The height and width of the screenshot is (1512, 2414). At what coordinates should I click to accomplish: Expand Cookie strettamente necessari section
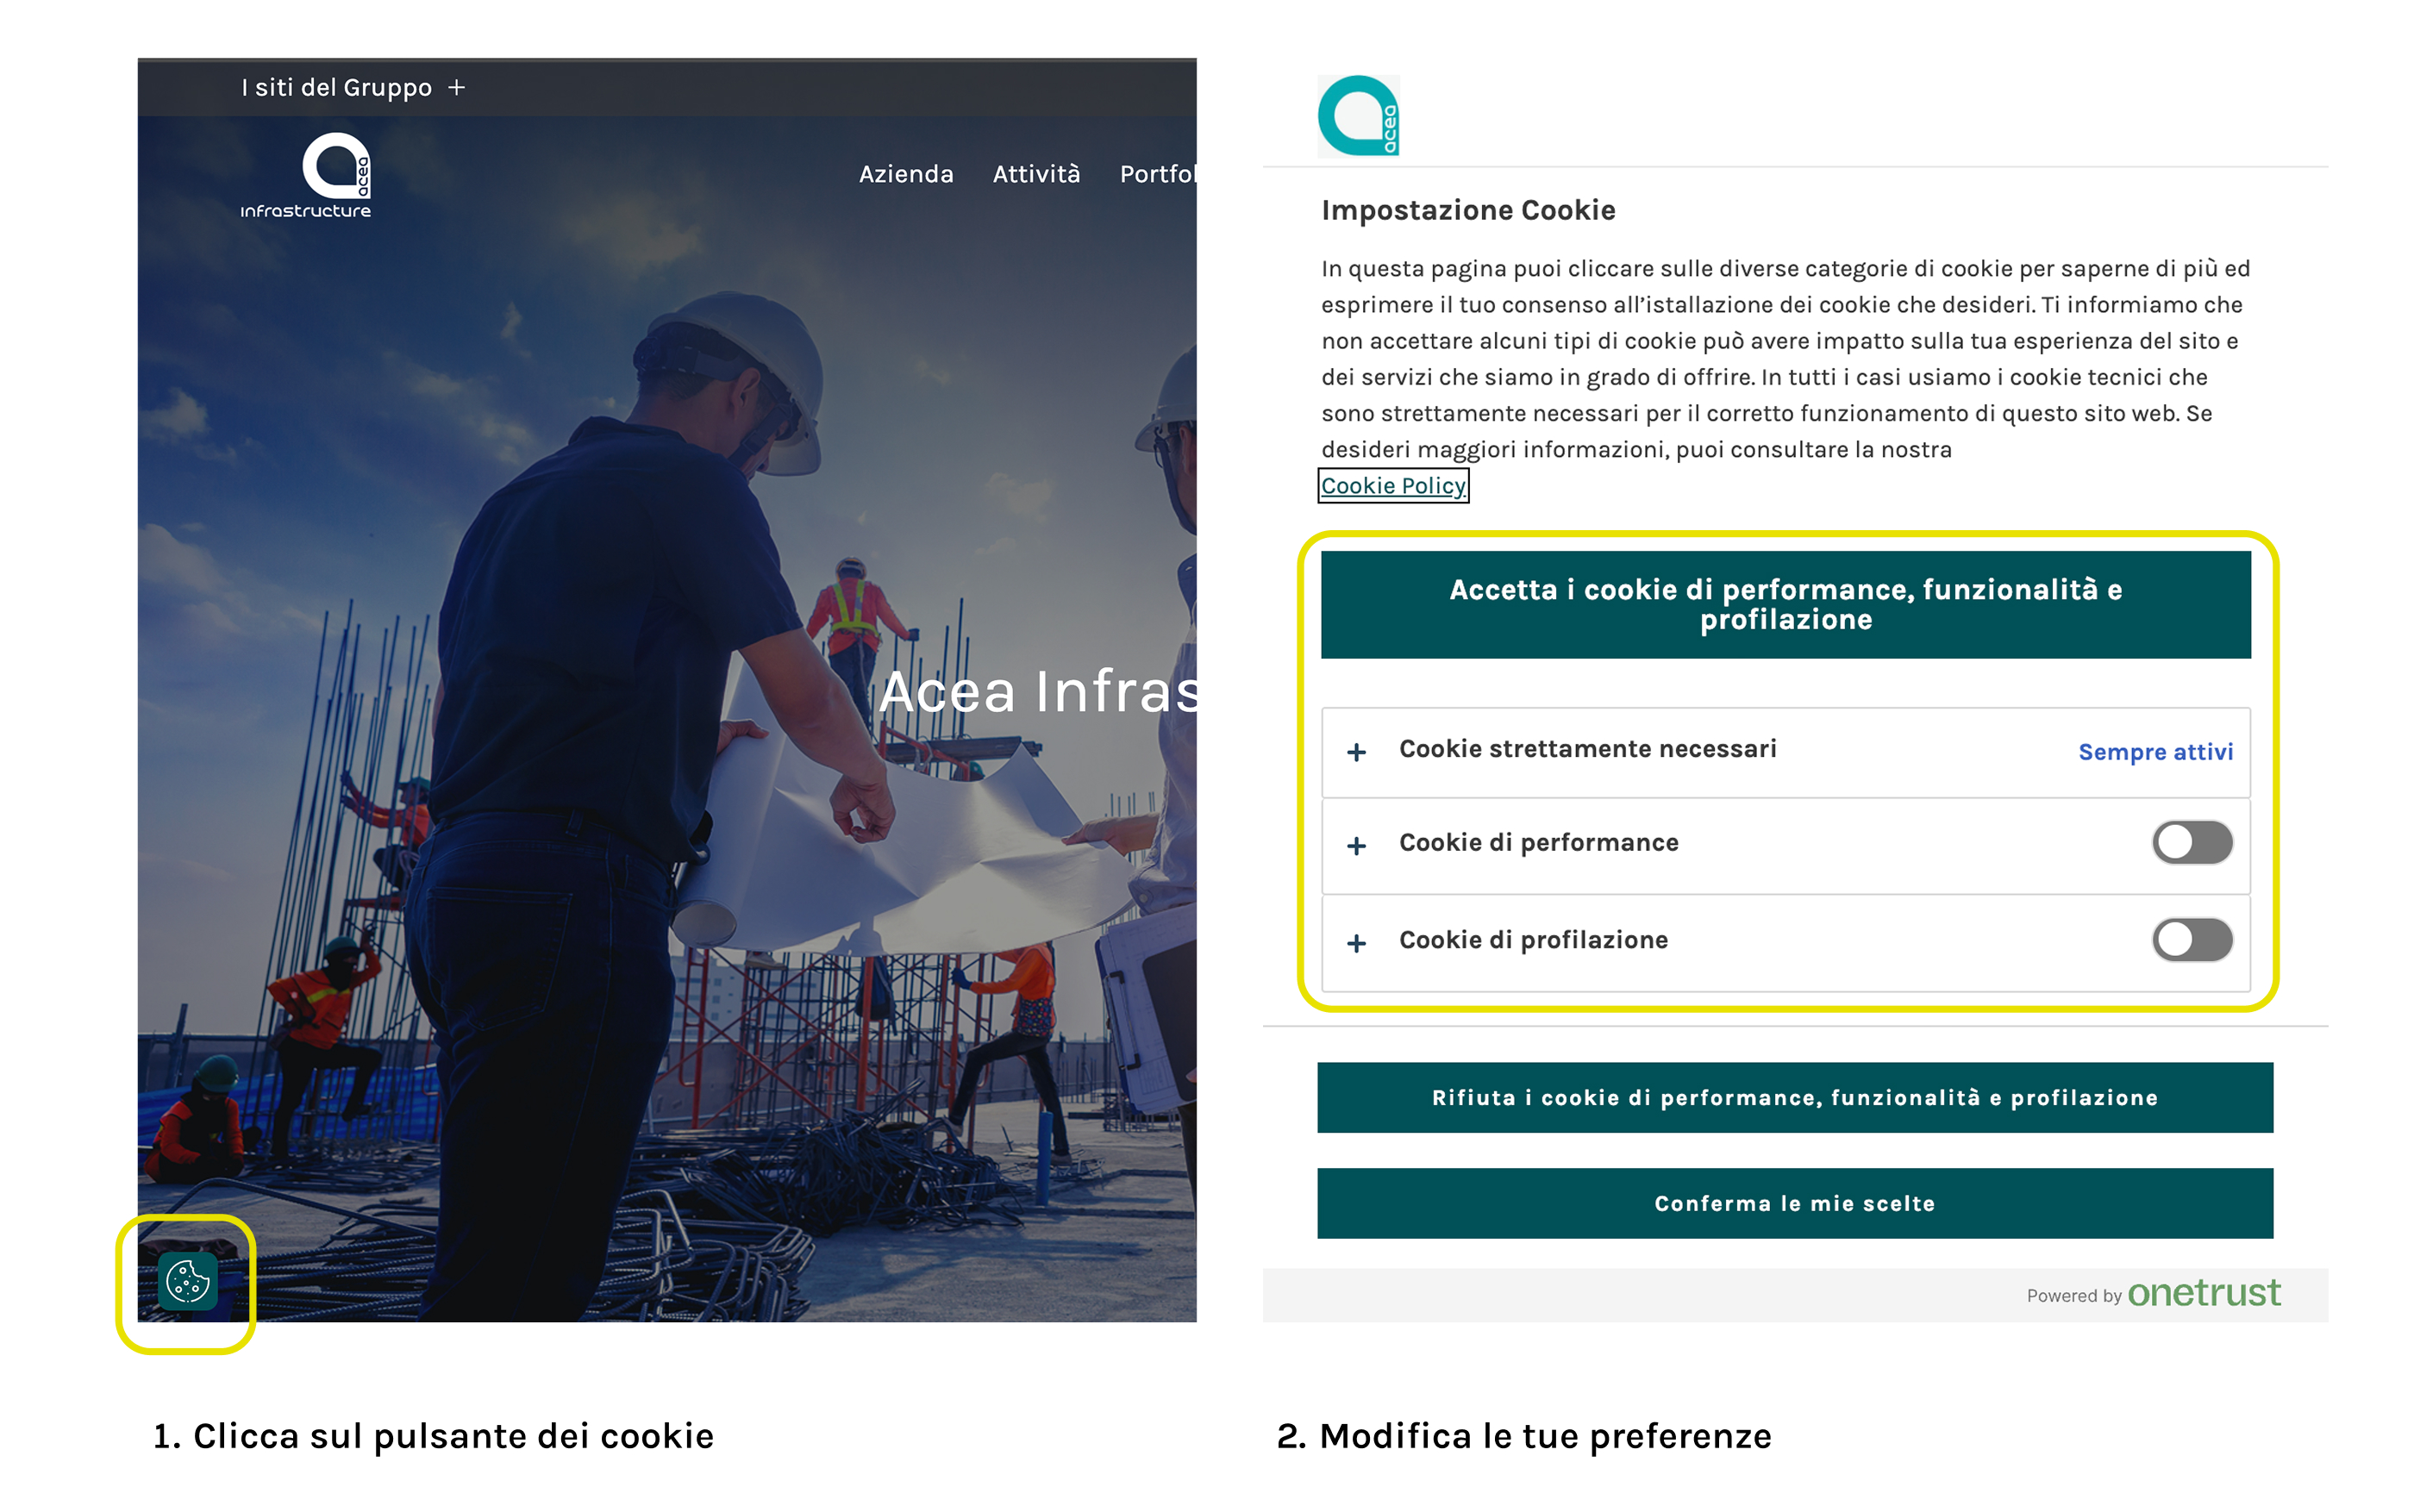1356,752
